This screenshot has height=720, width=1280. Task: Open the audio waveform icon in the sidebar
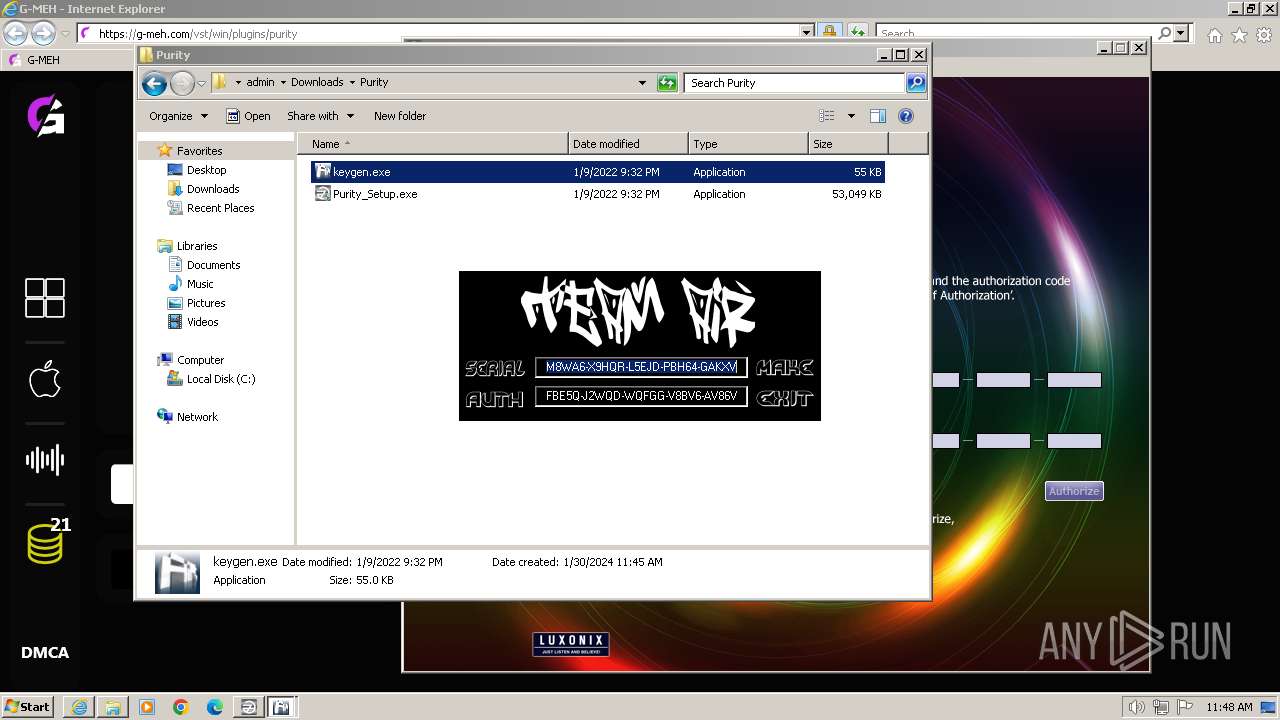(45, 460)
